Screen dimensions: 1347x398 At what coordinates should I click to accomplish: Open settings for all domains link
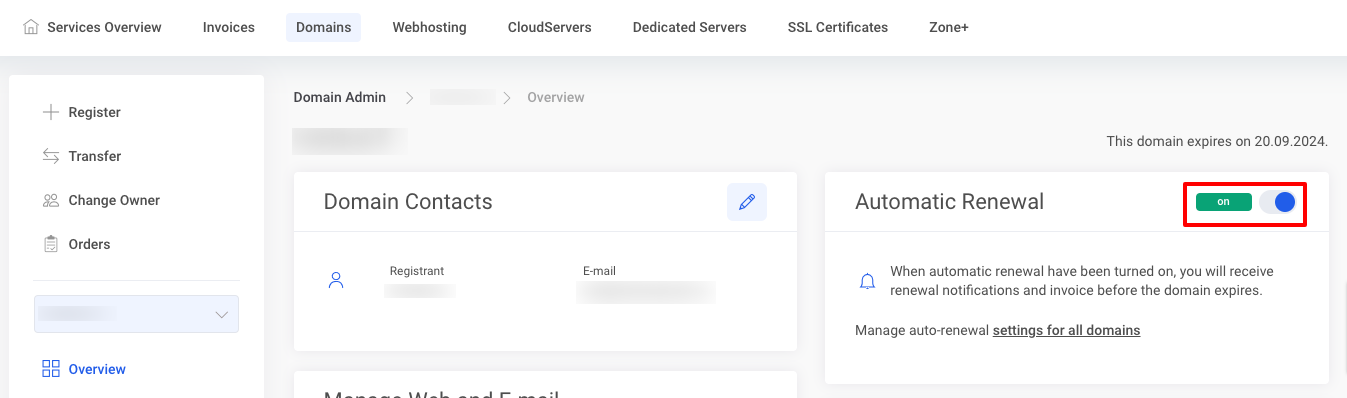1066,330
